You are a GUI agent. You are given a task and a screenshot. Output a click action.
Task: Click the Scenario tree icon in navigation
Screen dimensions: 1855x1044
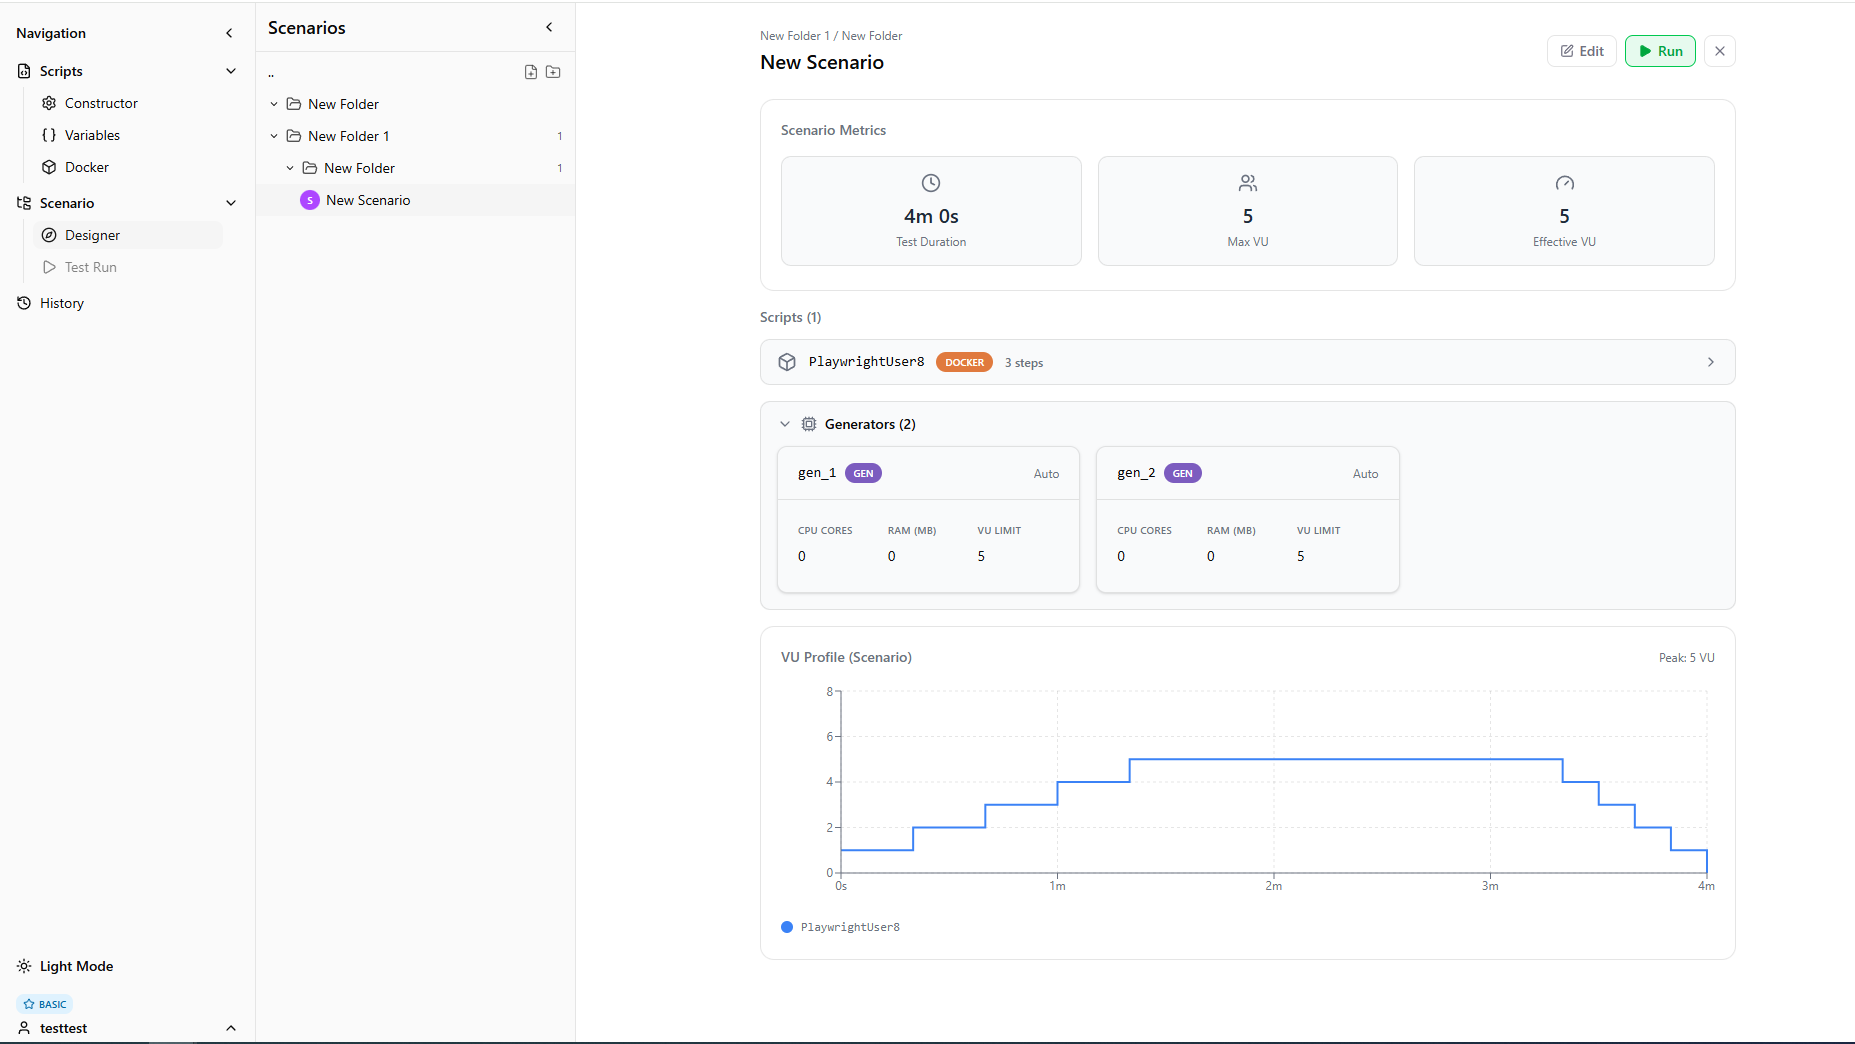click(x=24, y=203)
